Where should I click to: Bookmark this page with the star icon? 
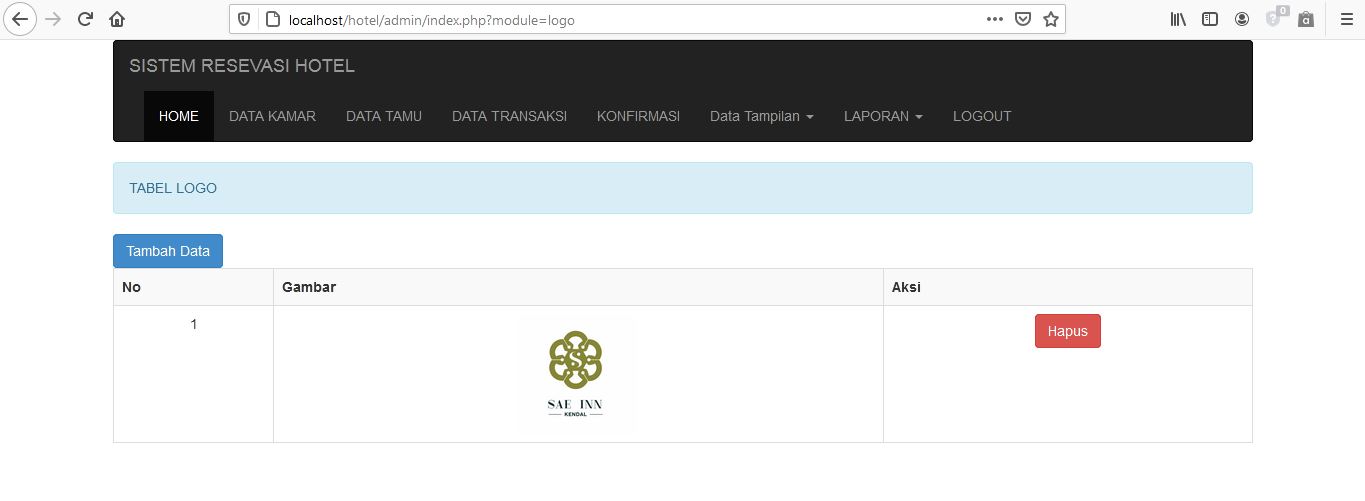[x=1051, y=19]
